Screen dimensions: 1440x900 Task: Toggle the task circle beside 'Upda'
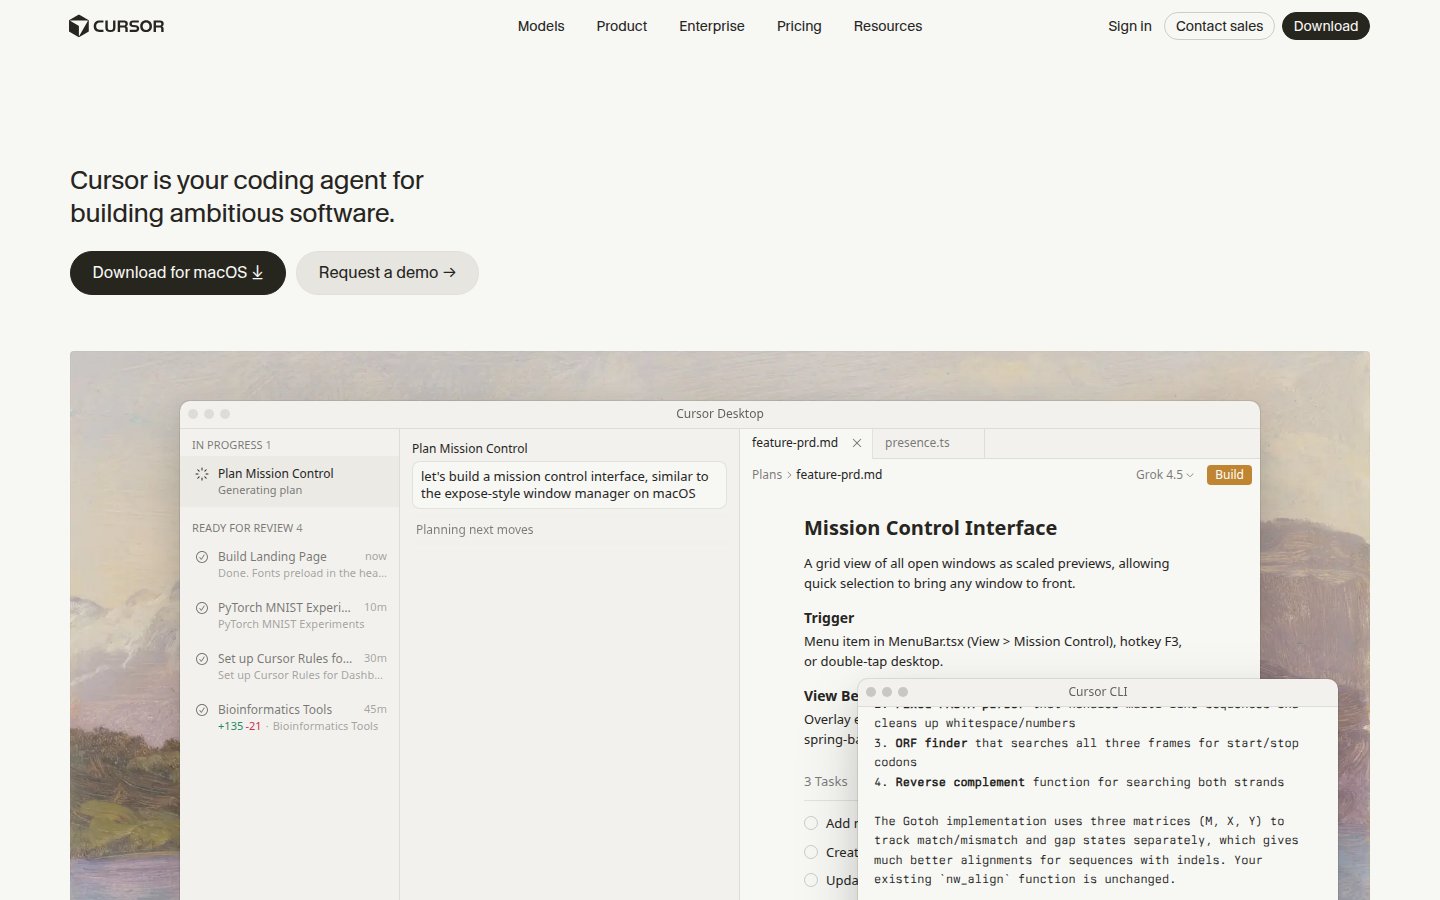pos(811,880)
